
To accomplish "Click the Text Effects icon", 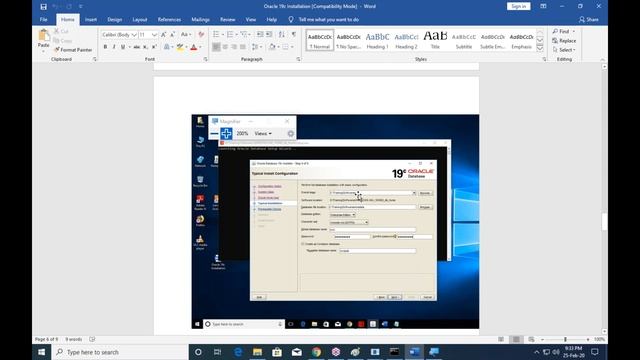I will [x=167, y=47].
